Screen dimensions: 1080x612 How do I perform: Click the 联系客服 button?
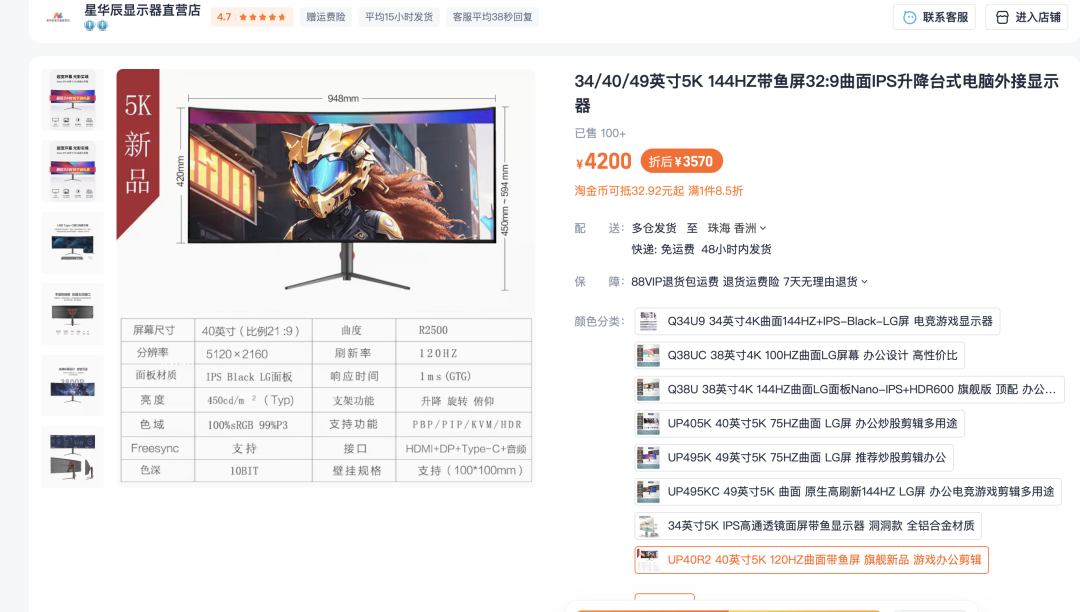pos(934,17)
